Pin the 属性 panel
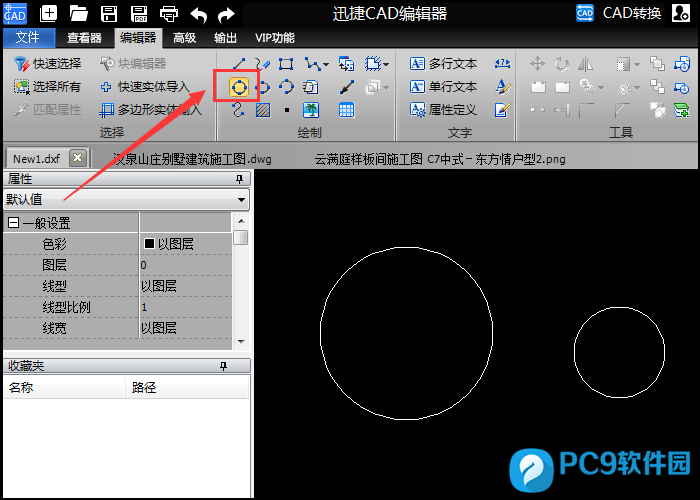The height and width of the screenshot is (500, 700). click(240, 179)
